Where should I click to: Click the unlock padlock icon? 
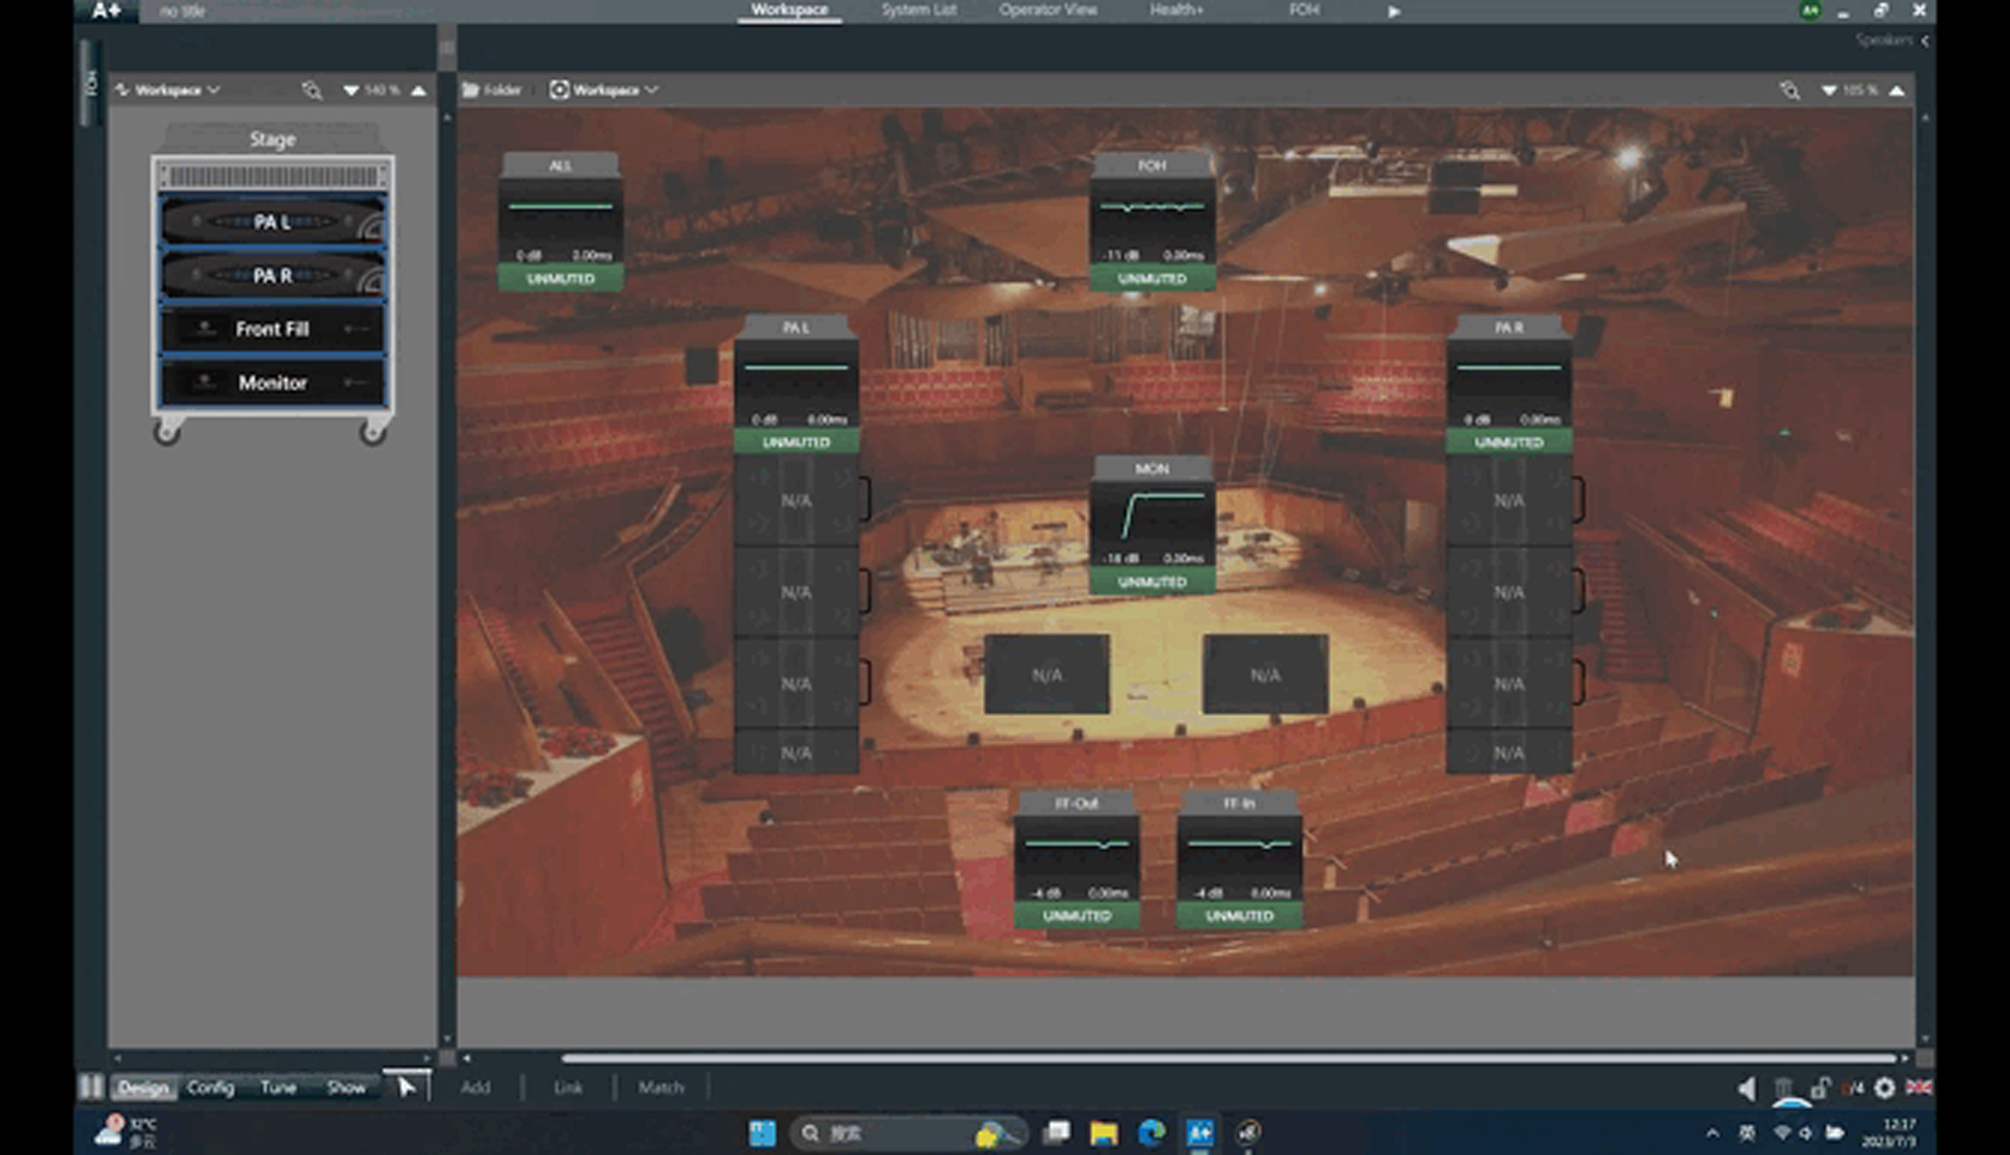pos(1820,1088)
